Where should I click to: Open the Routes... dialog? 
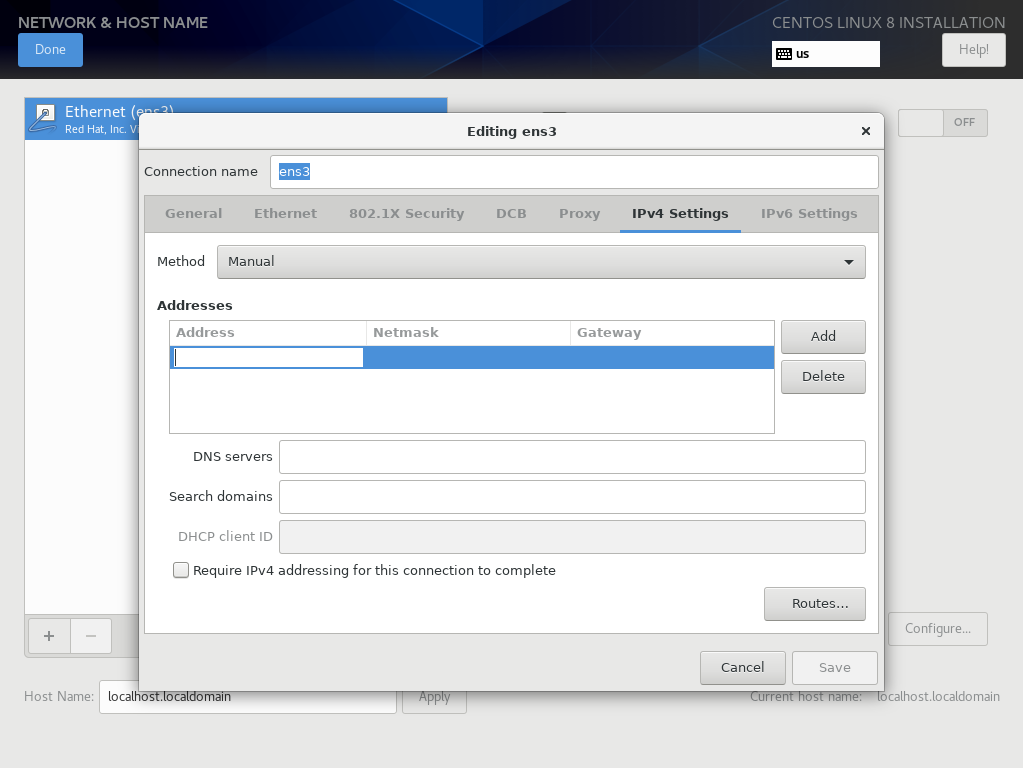point(815,604)
